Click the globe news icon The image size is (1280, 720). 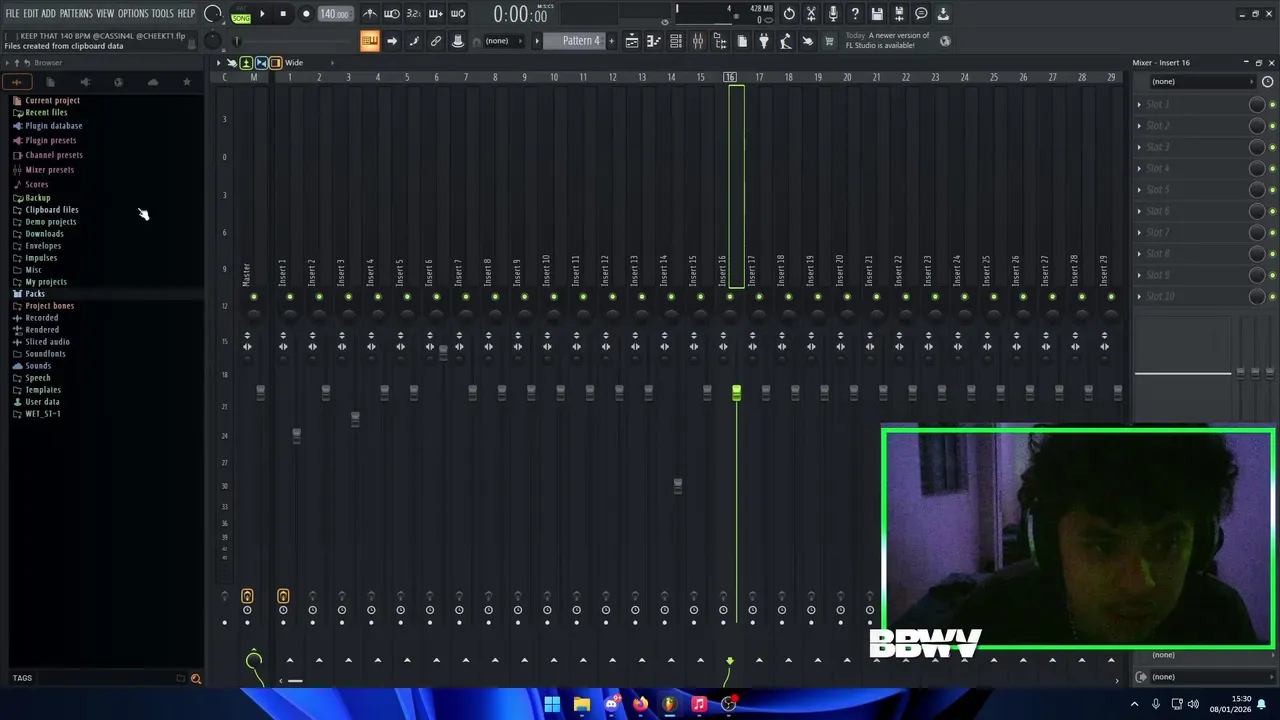(x=945, y=41)
